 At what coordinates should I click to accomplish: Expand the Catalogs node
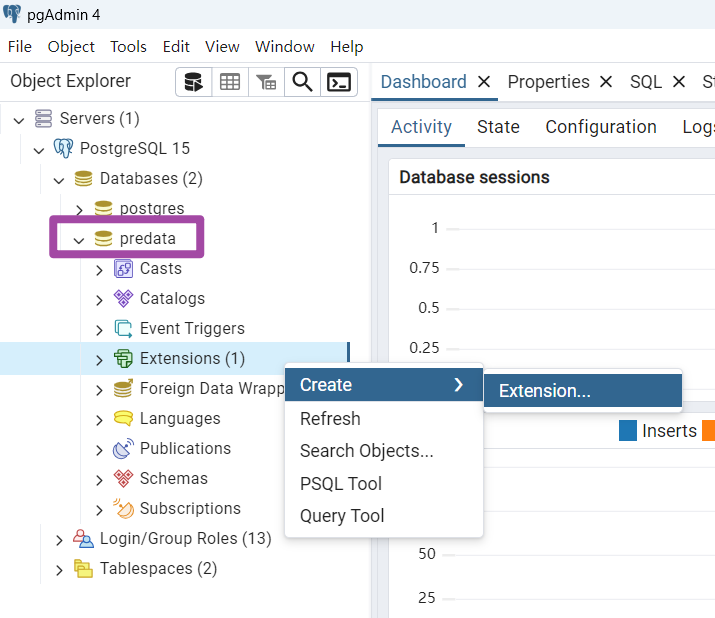click(99, 300)
